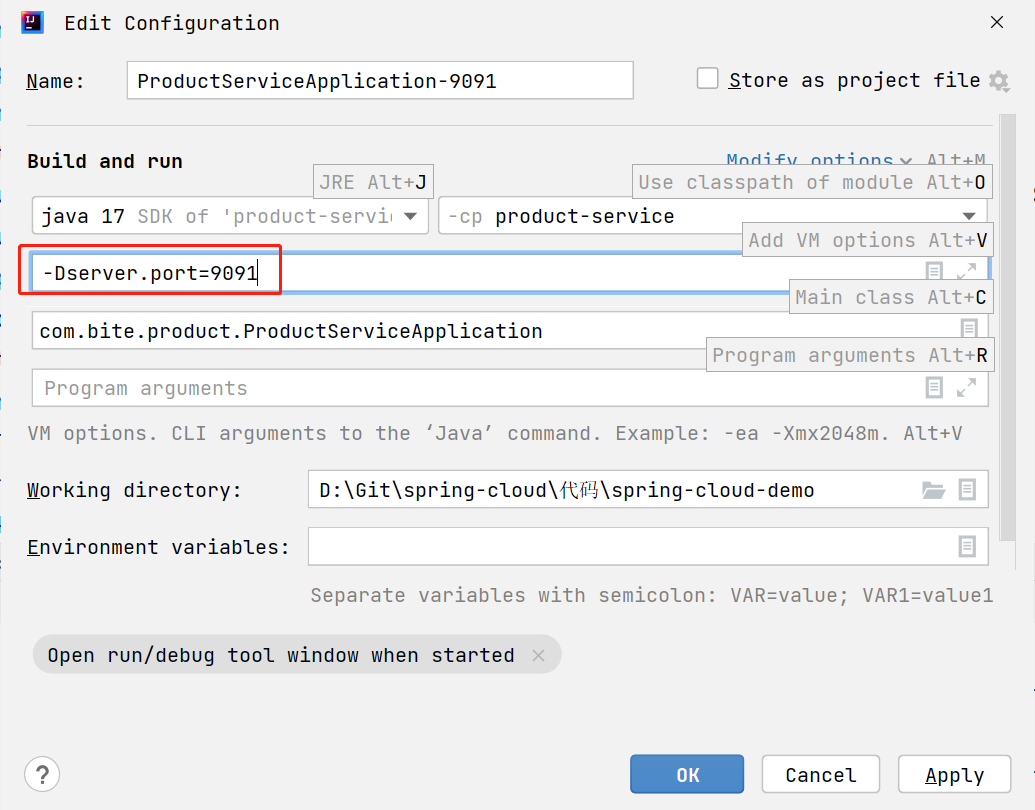Insert macro in Working directory field
1035x810 pixels.
967,490
